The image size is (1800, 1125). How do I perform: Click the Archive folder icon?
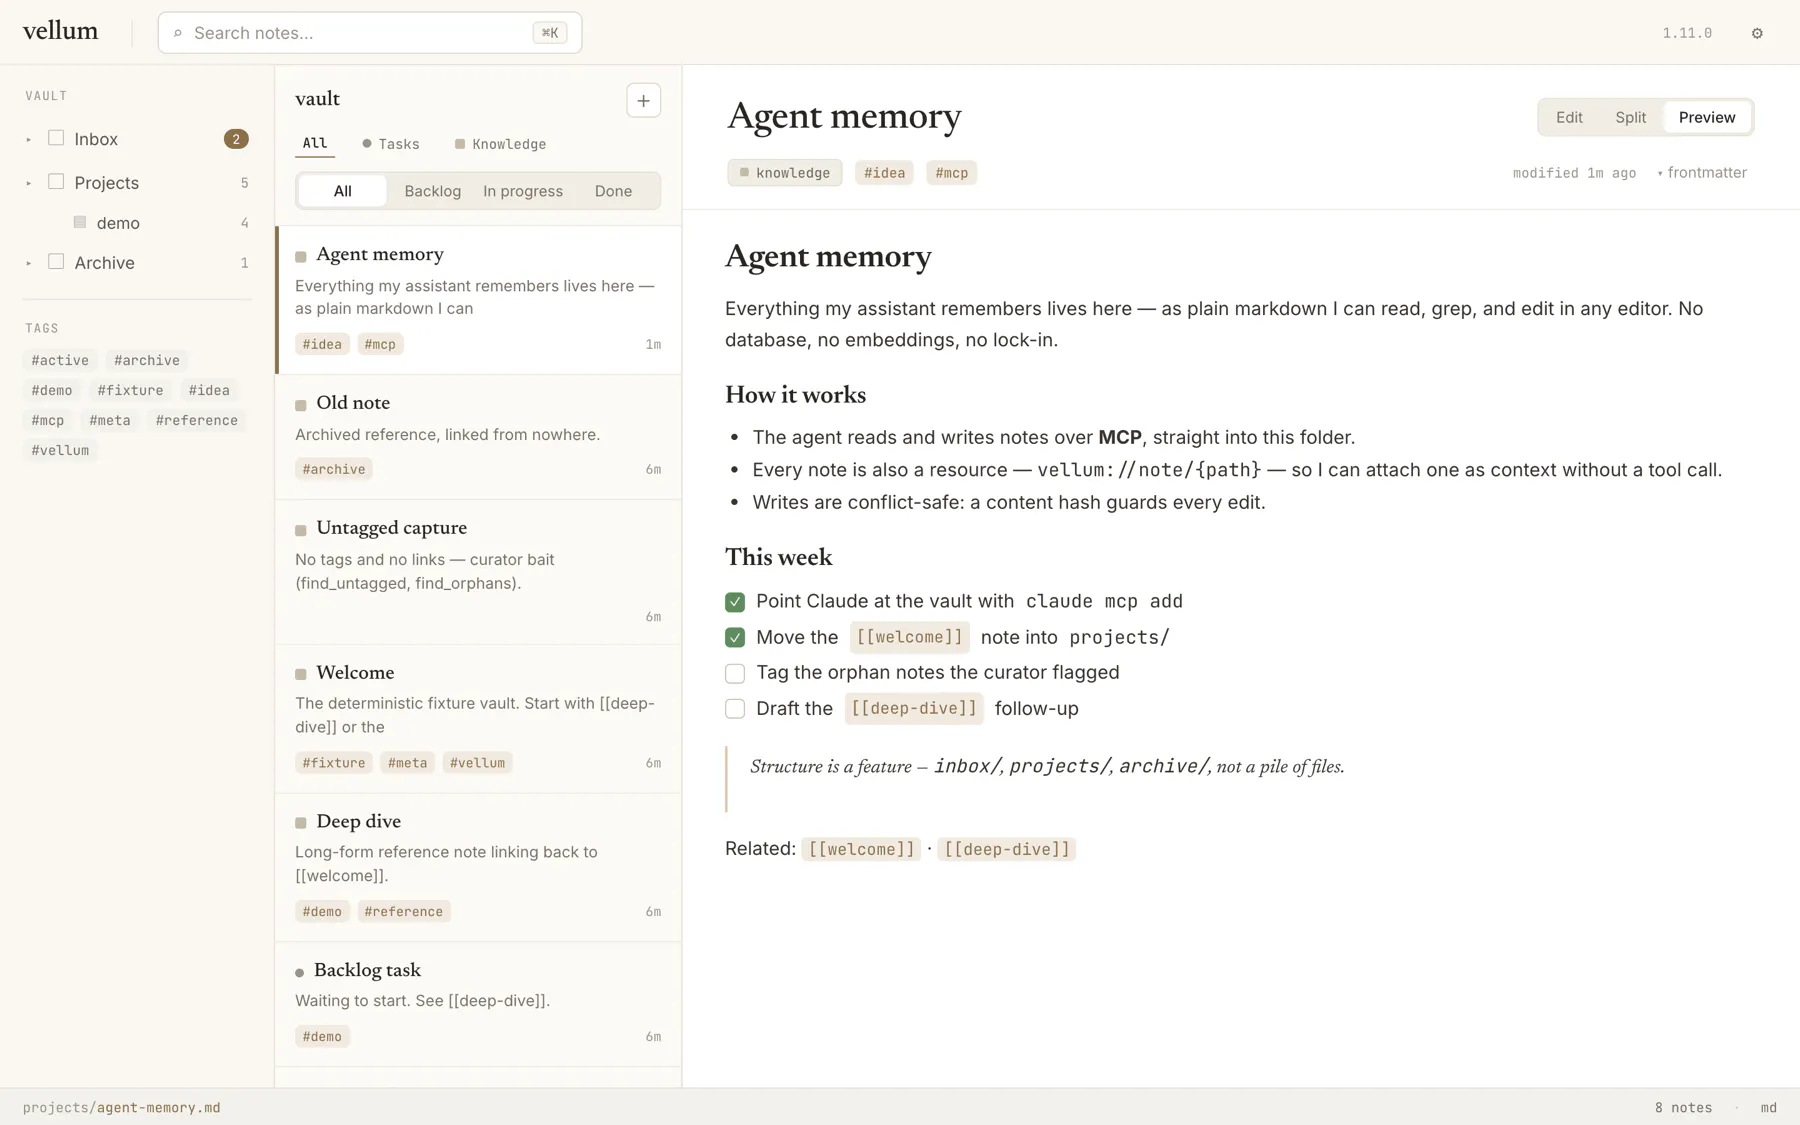[56, 262]
